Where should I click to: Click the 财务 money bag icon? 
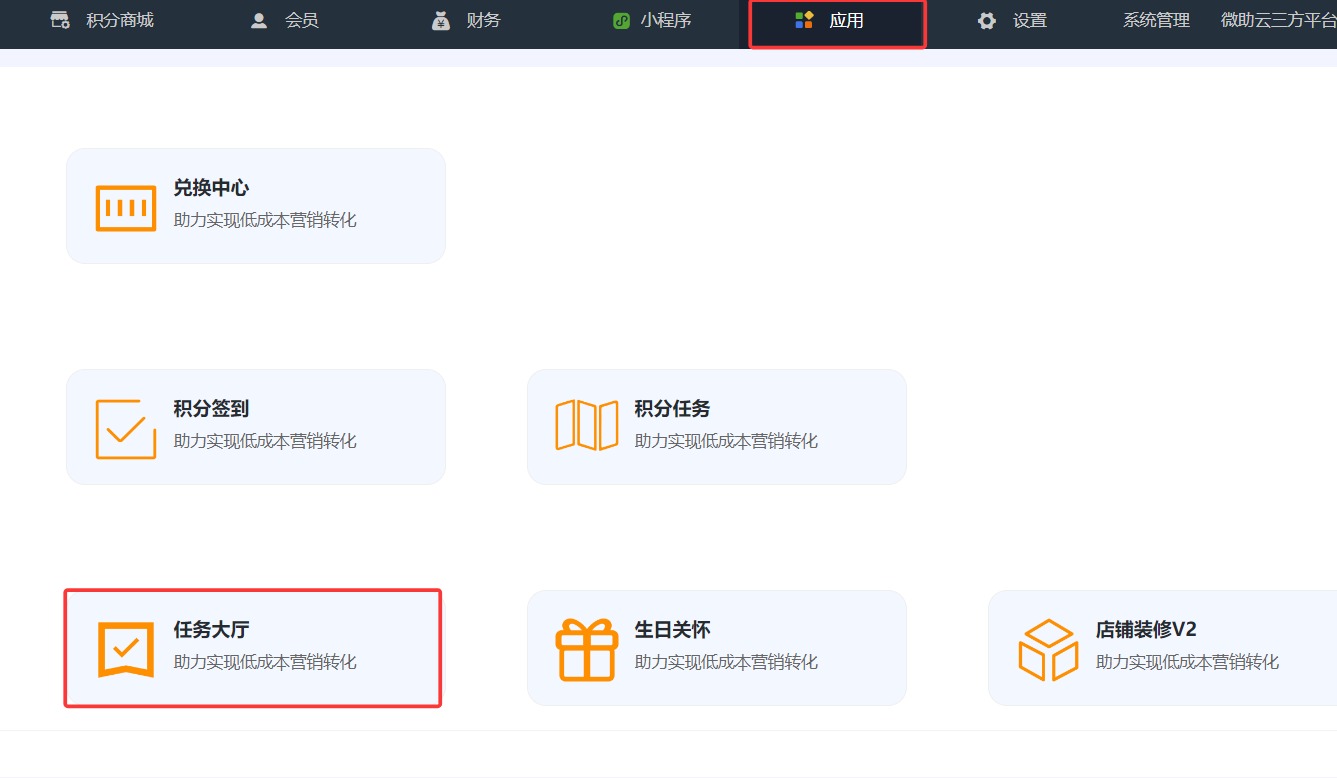click(x=441, y=21)
